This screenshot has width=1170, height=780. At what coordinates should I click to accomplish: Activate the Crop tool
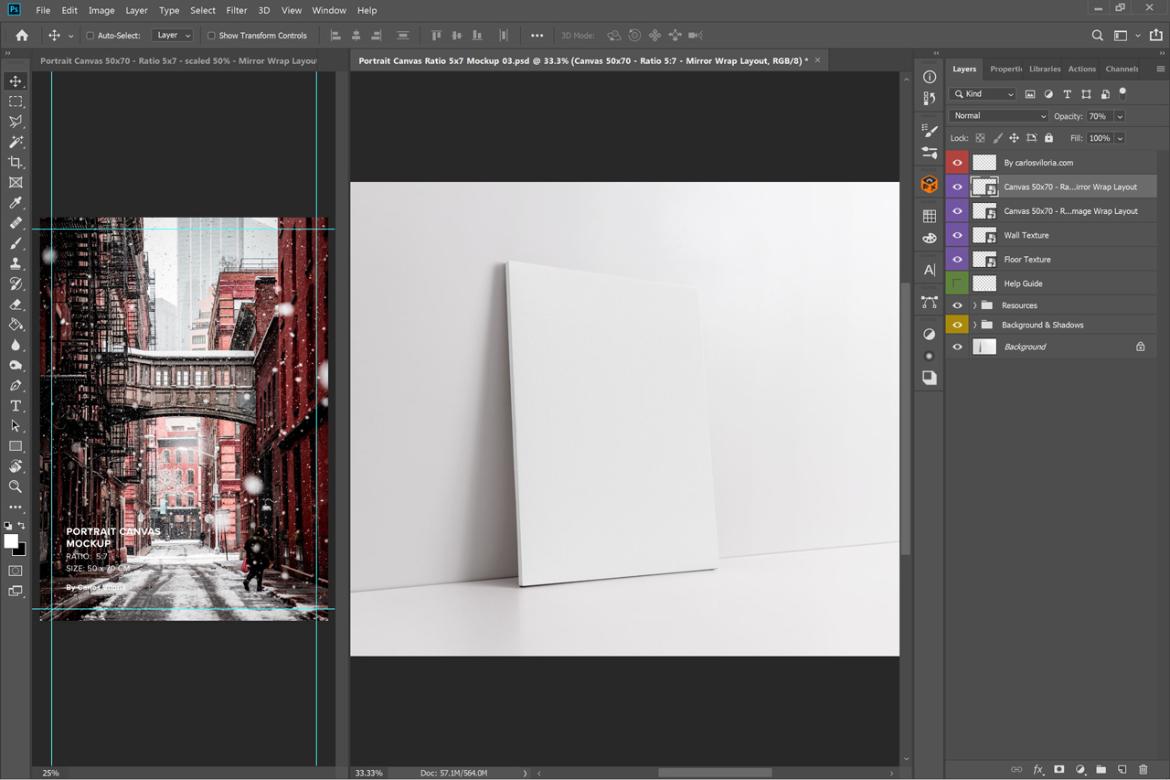tap(15, 162)
